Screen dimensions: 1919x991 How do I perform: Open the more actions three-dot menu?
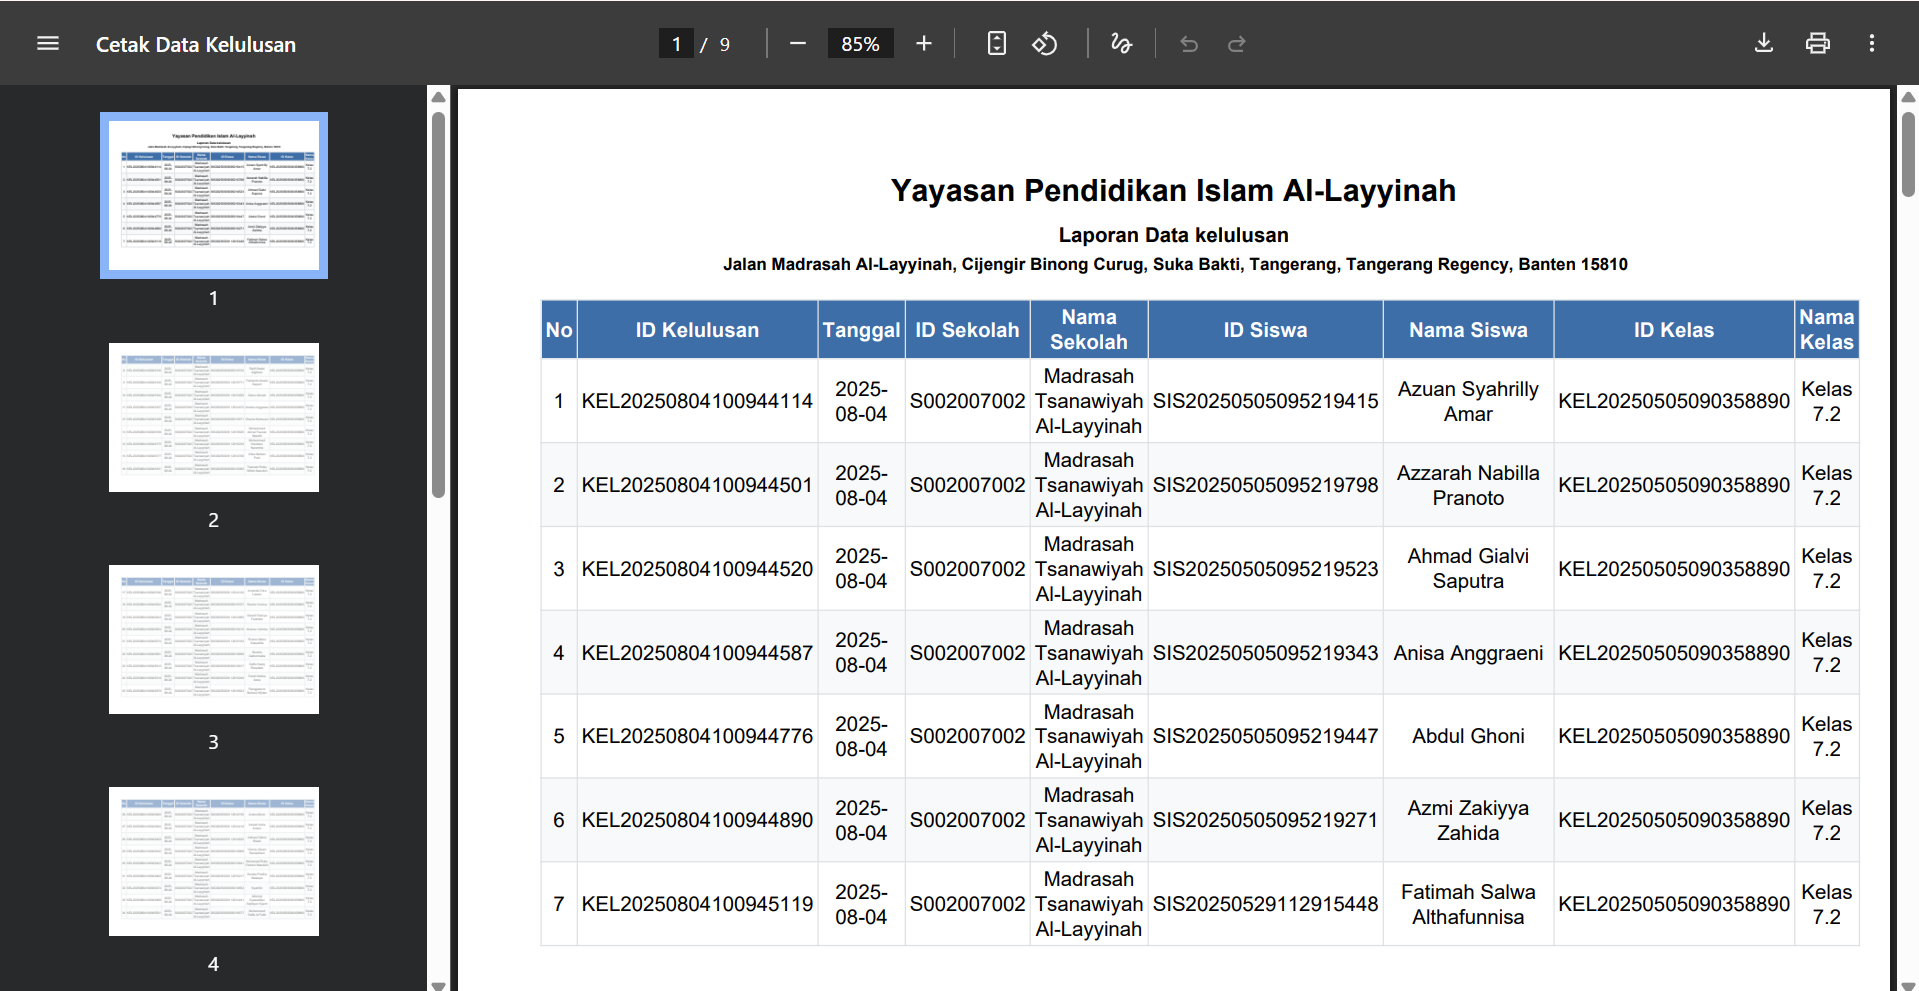click(1871, 44)
